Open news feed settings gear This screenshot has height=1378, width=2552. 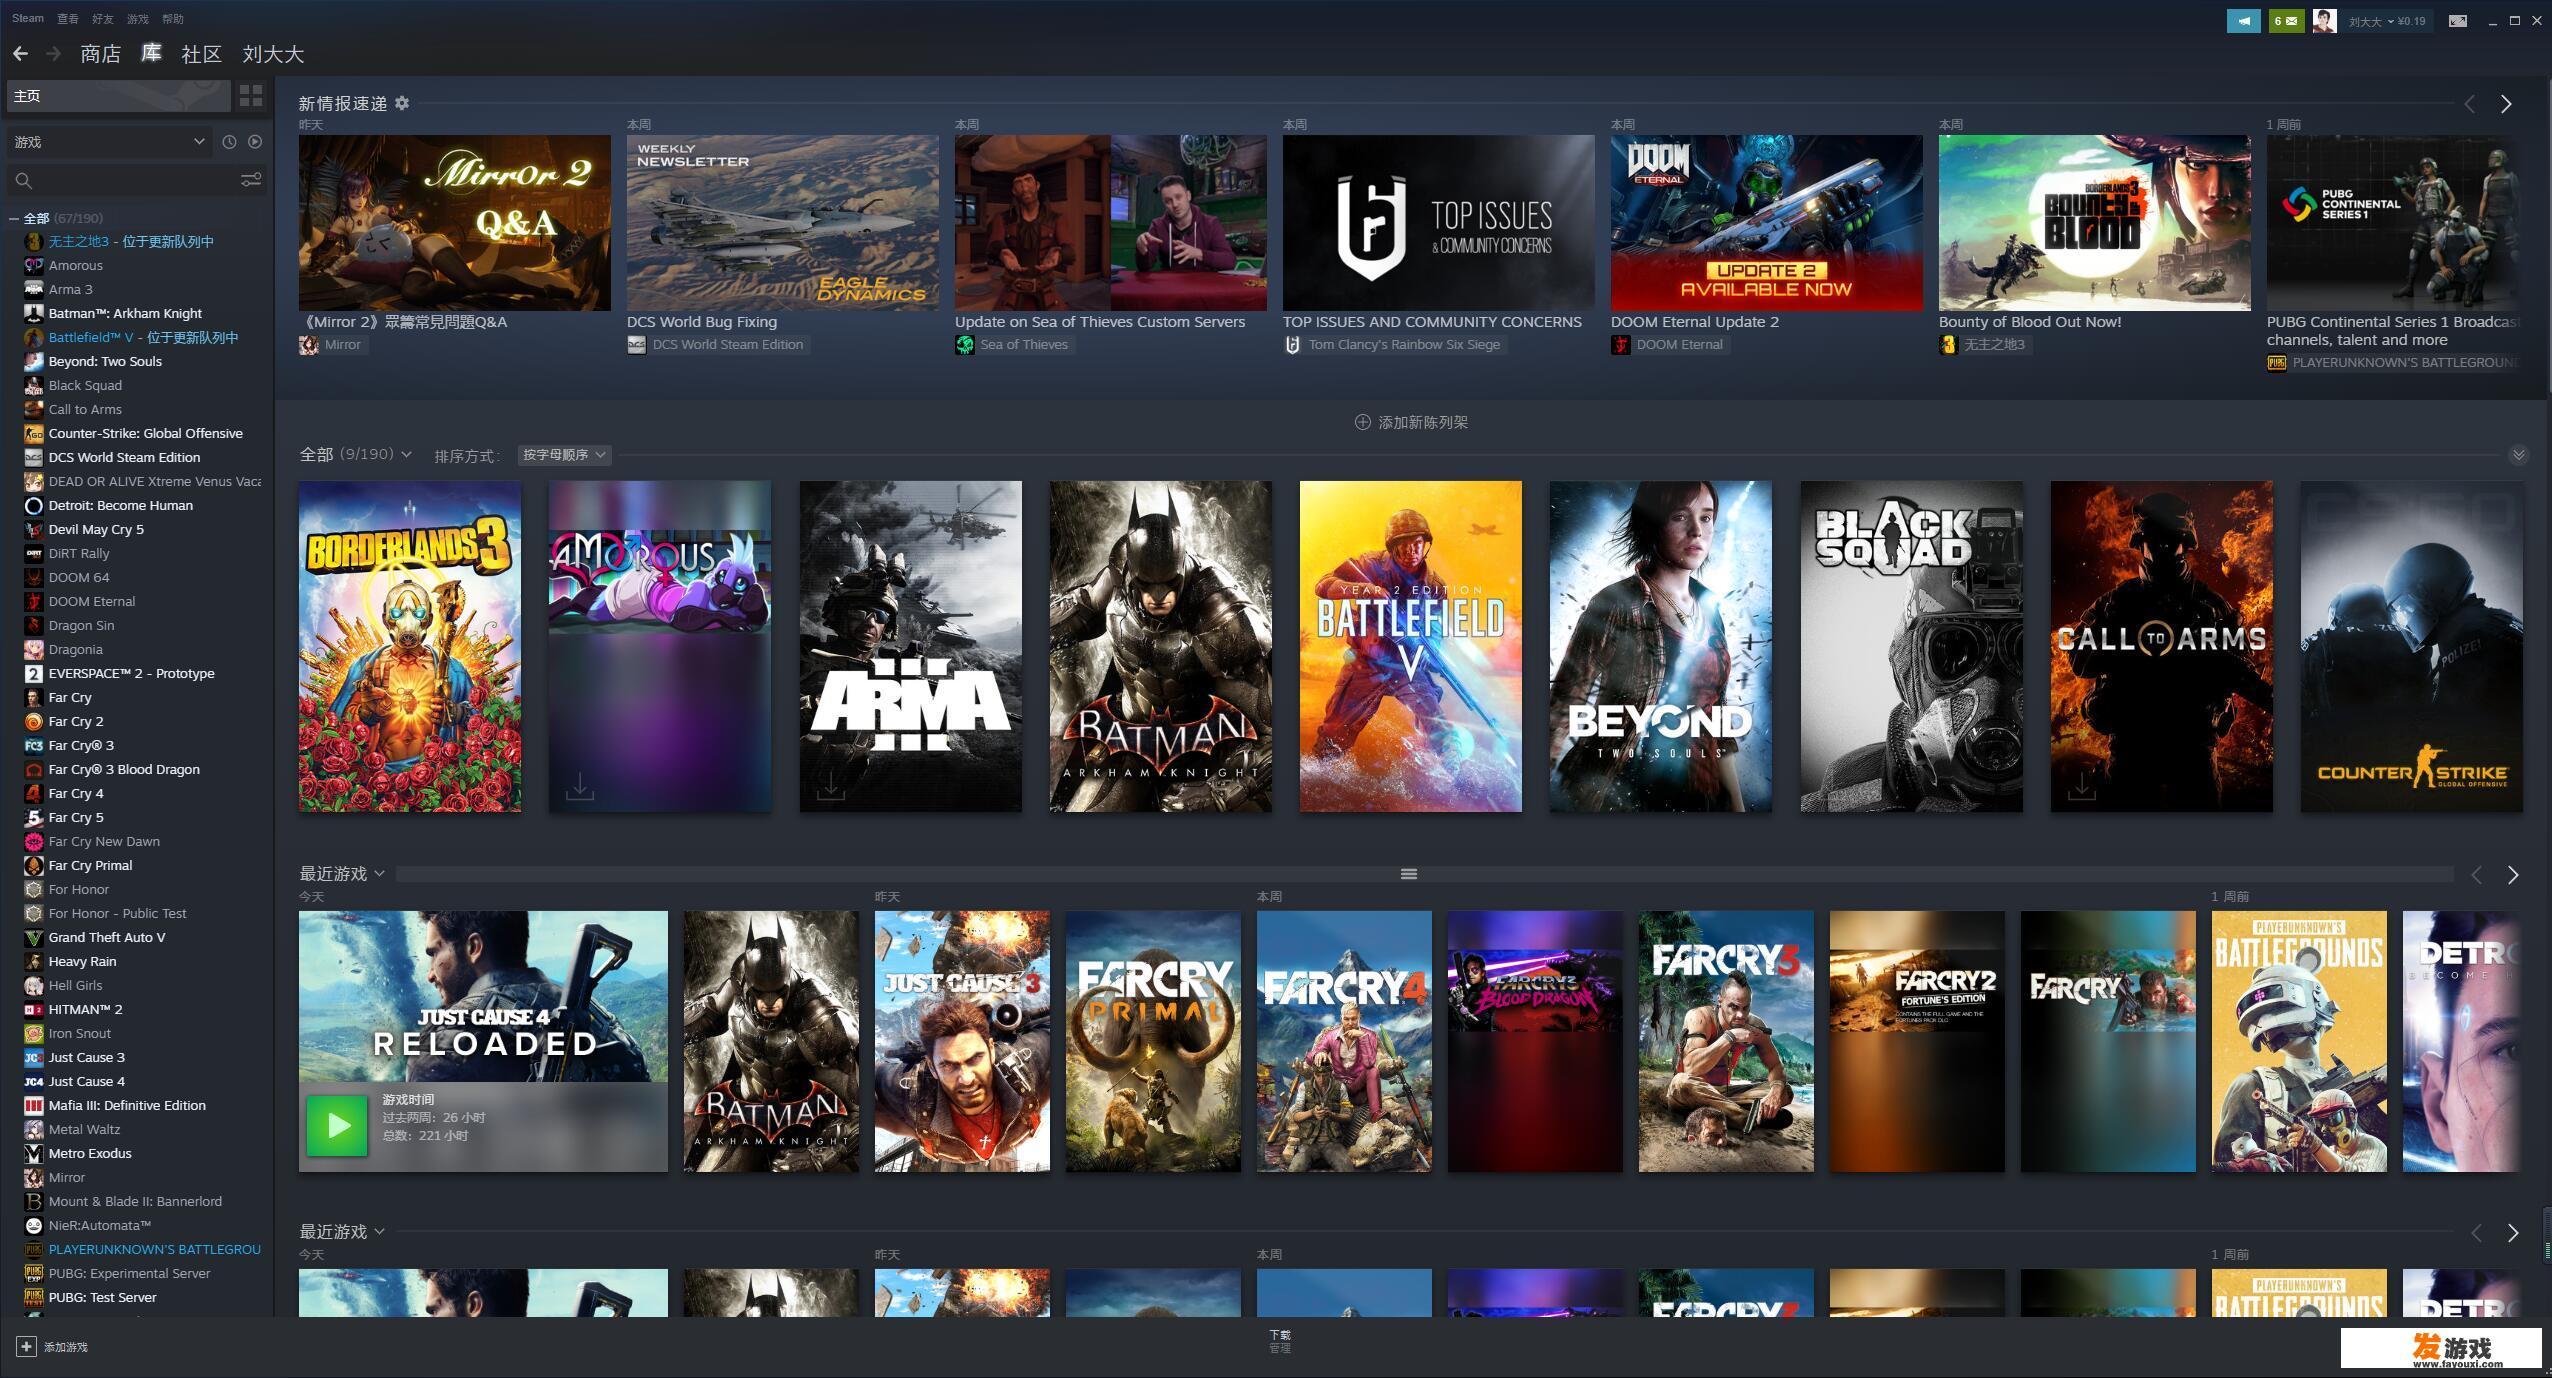pos(402,103)
